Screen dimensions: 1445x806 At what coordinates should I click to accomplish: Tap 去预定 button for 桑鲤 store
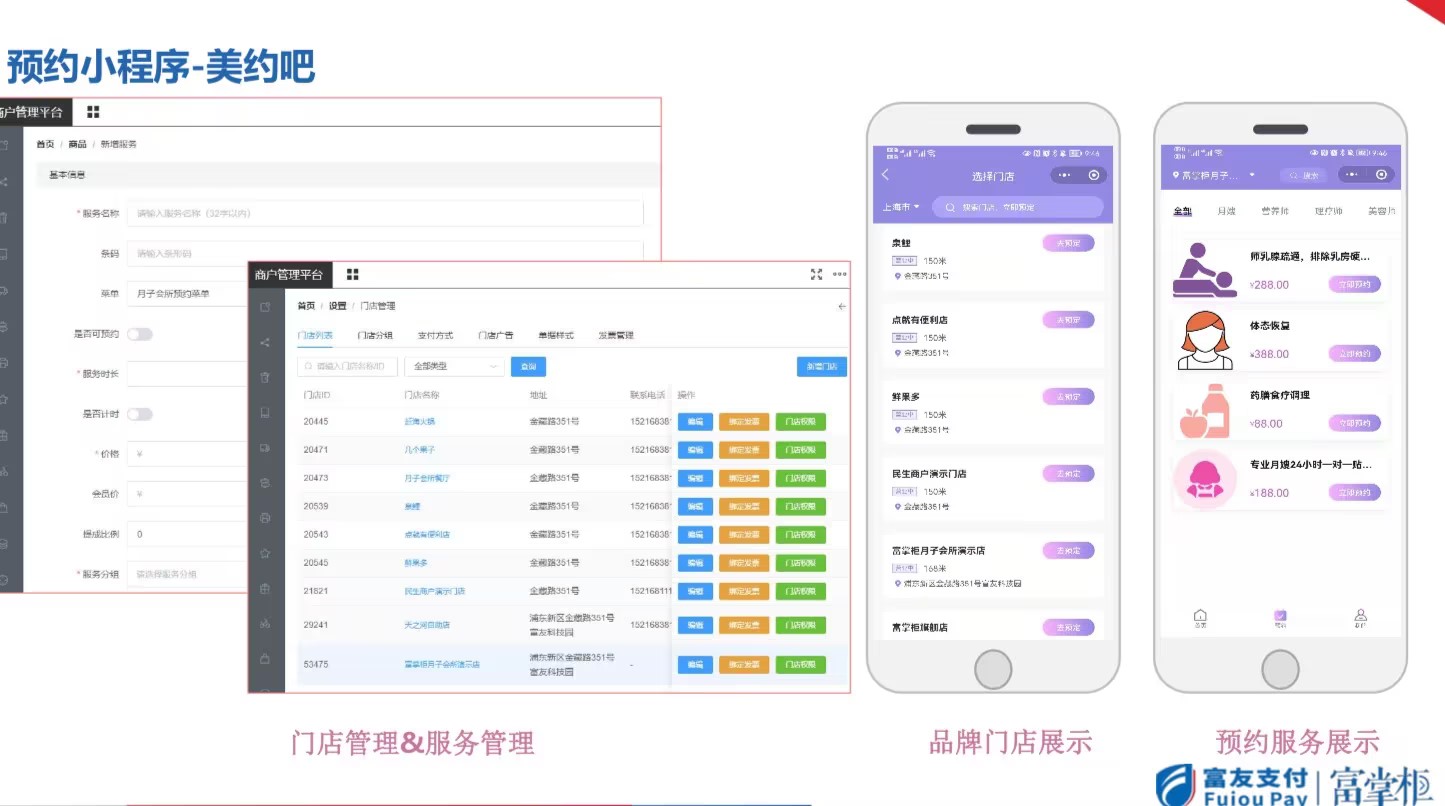coord(1068,243)
